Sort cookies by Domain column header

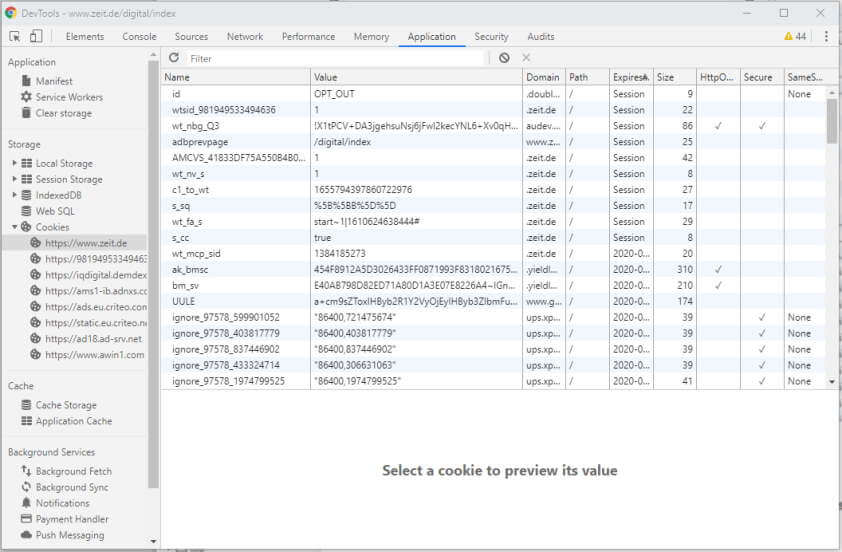[x=543, y=77]
